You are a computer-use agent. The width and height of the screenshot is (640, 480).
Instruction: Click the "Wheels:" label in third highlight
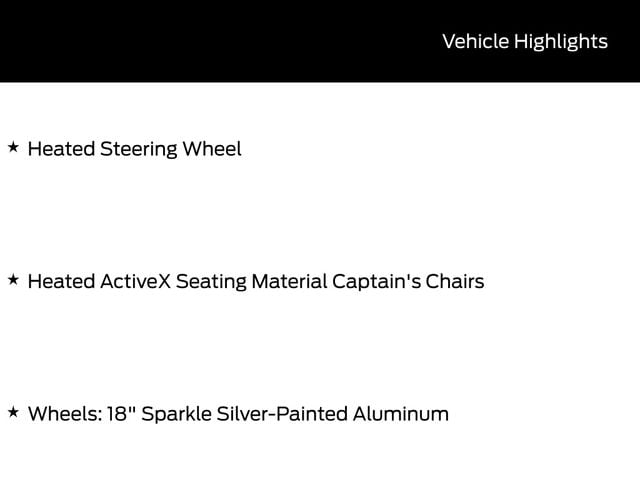[x=63, y=413]
